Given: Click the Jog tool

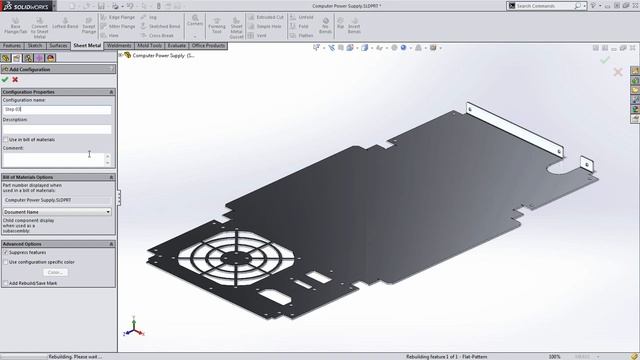Looking at the screenshot, I should click(149, 17).
